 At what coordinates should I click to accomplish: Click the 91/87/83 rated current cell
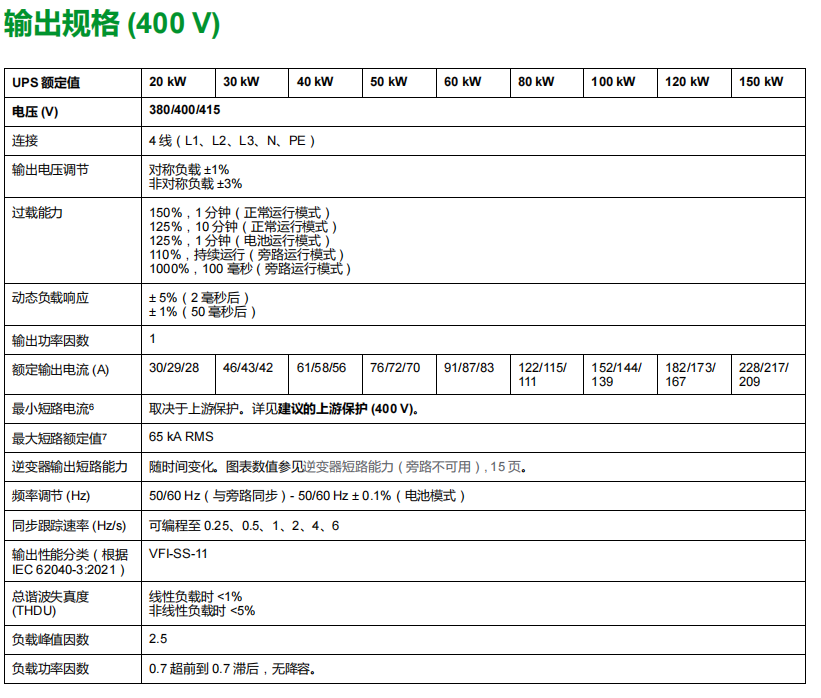pyautogui.click(x=469, y=368)
